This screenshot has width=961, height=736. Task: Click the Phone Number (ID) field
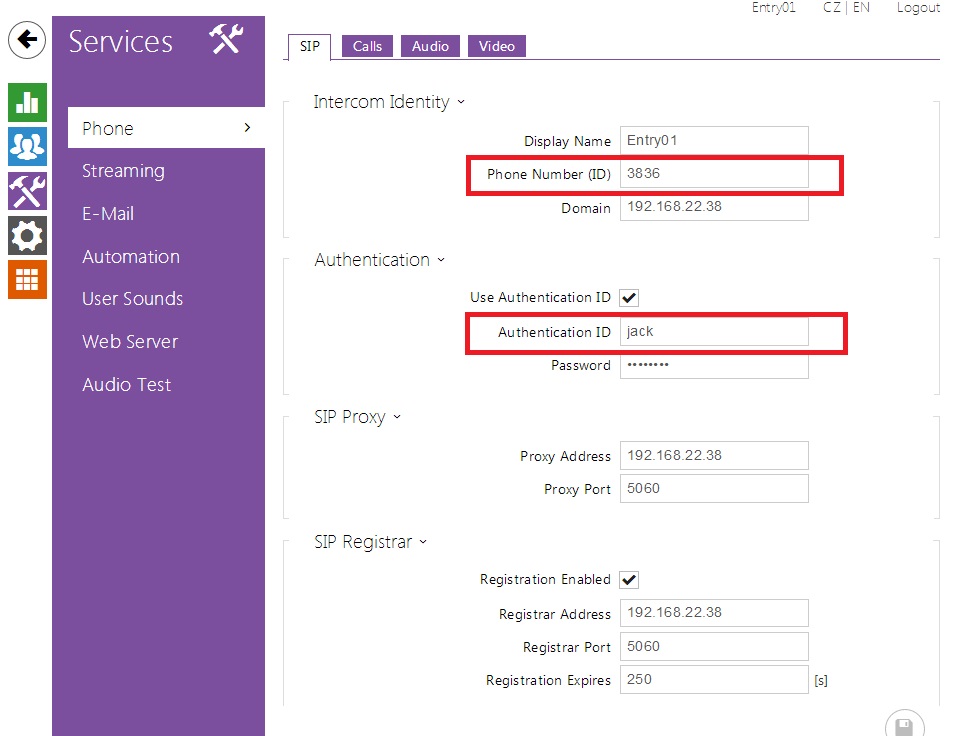point(713,174)
